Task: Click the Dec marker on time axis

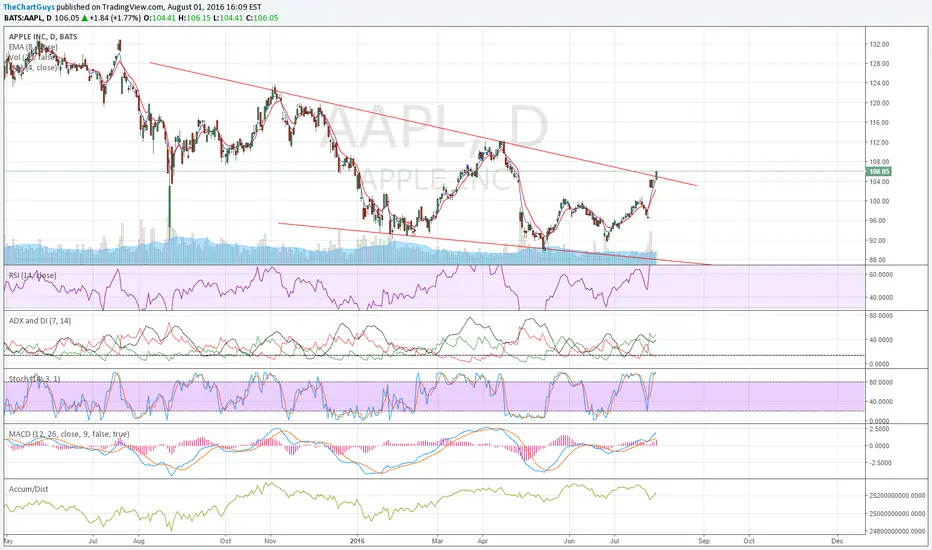Action: point(837,542)
